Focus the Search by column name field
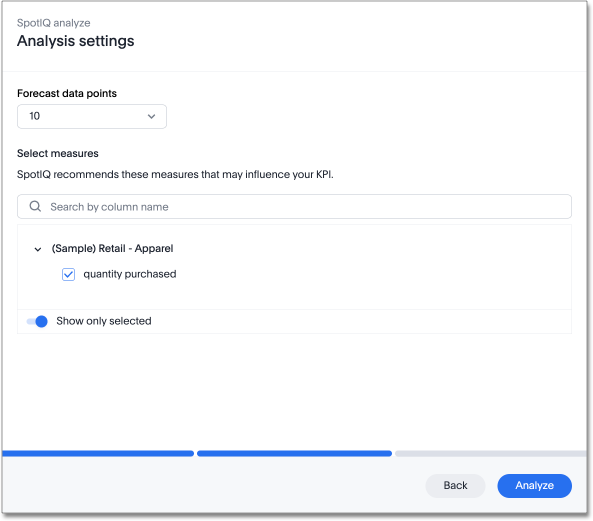This screenshot has width=593, height=521. click(294, 206)
